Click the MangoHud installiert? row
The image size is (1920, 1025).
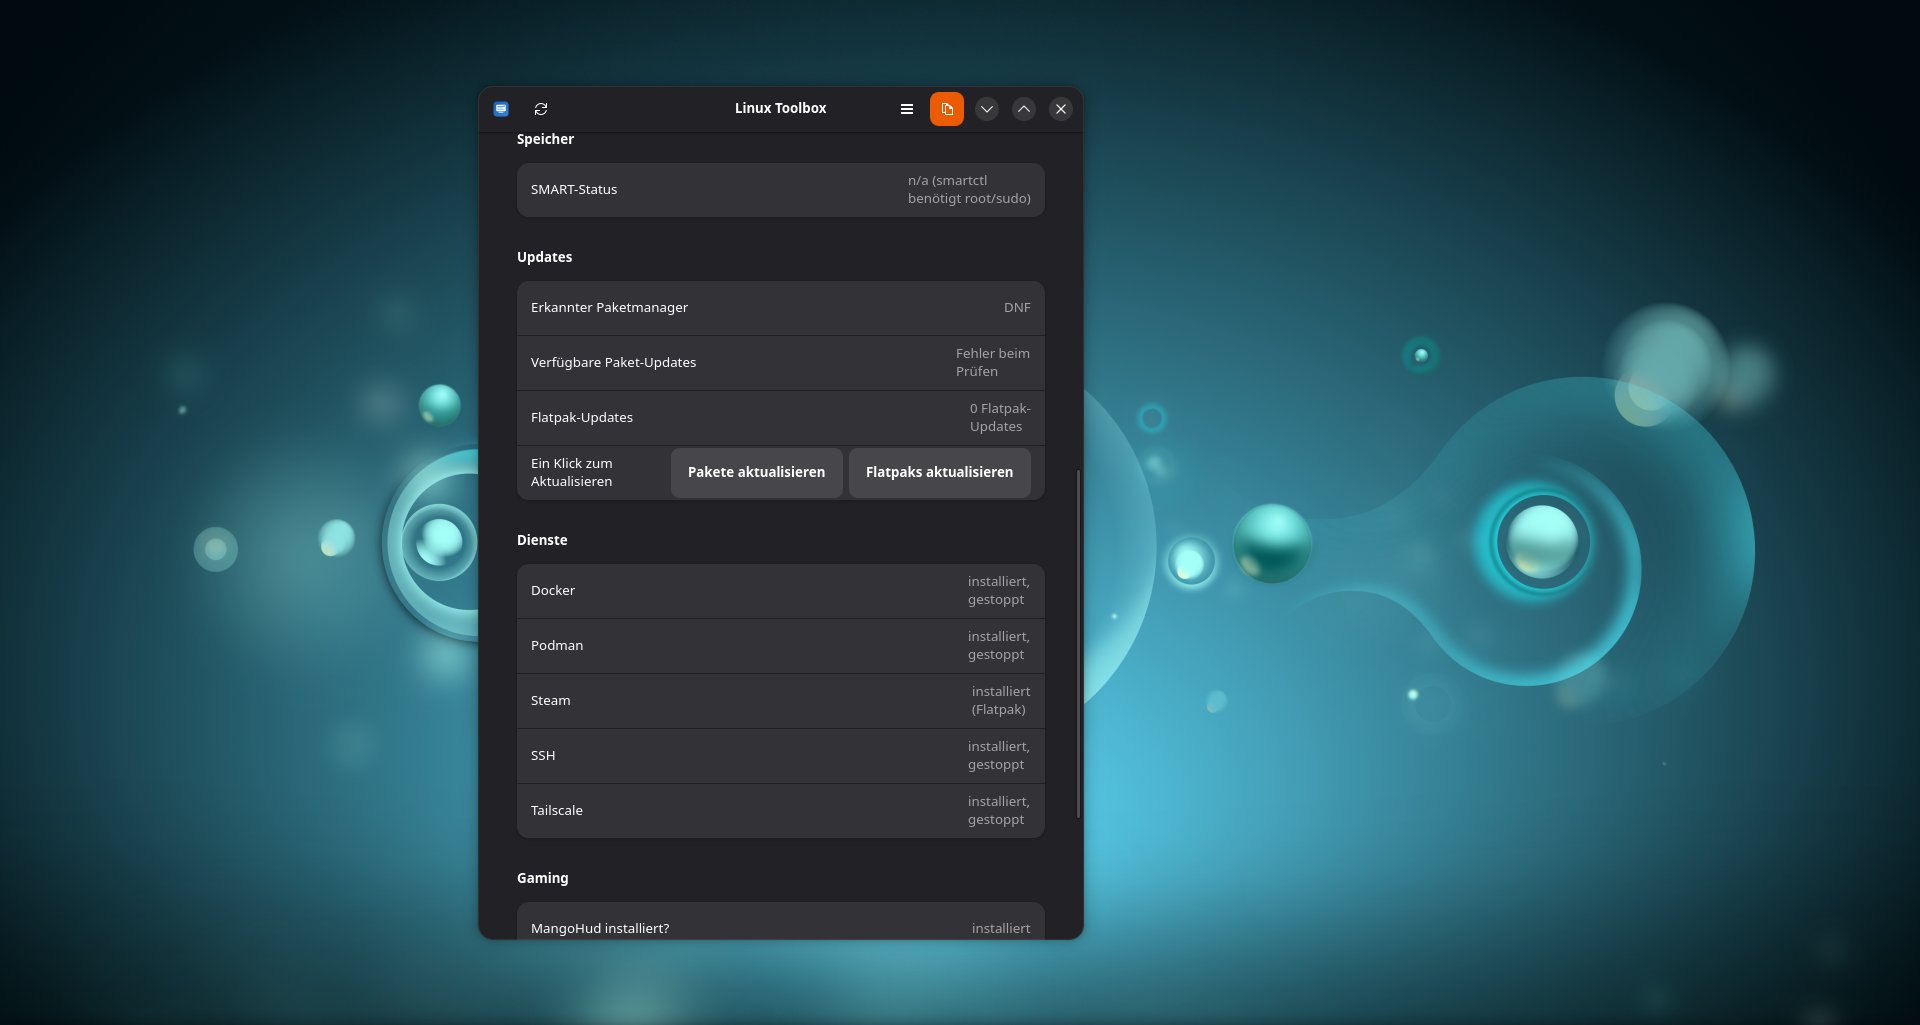[x=781, y=921]
